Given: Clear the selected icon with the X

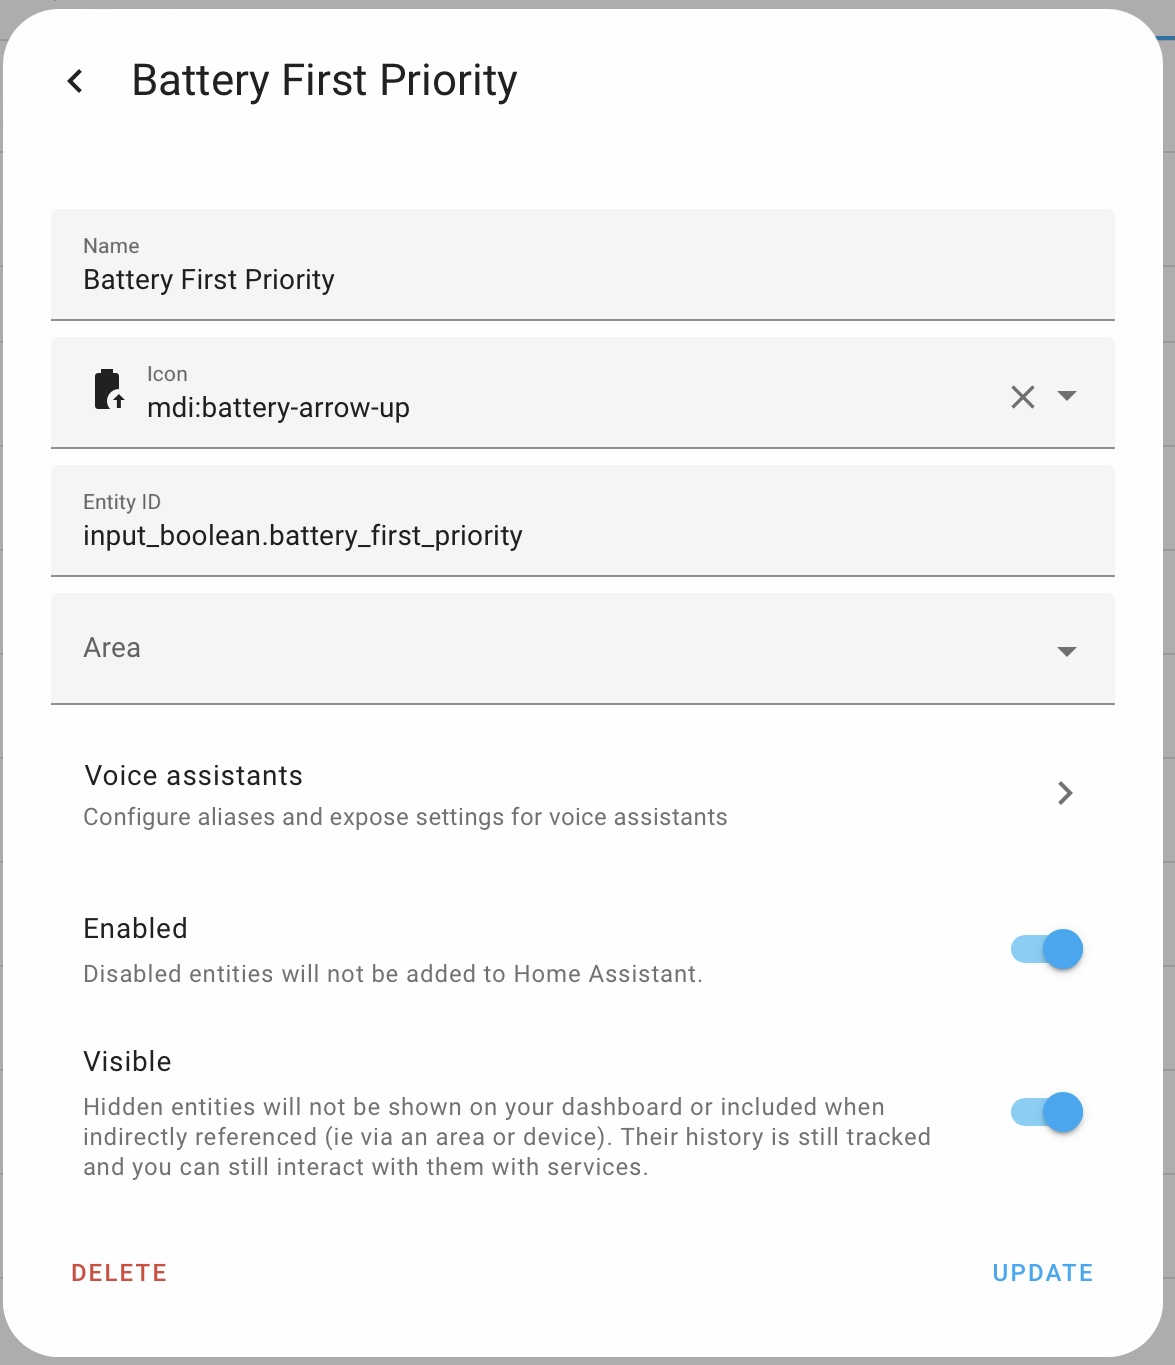Looking at the screenshot, I should tap(1022, 397).
